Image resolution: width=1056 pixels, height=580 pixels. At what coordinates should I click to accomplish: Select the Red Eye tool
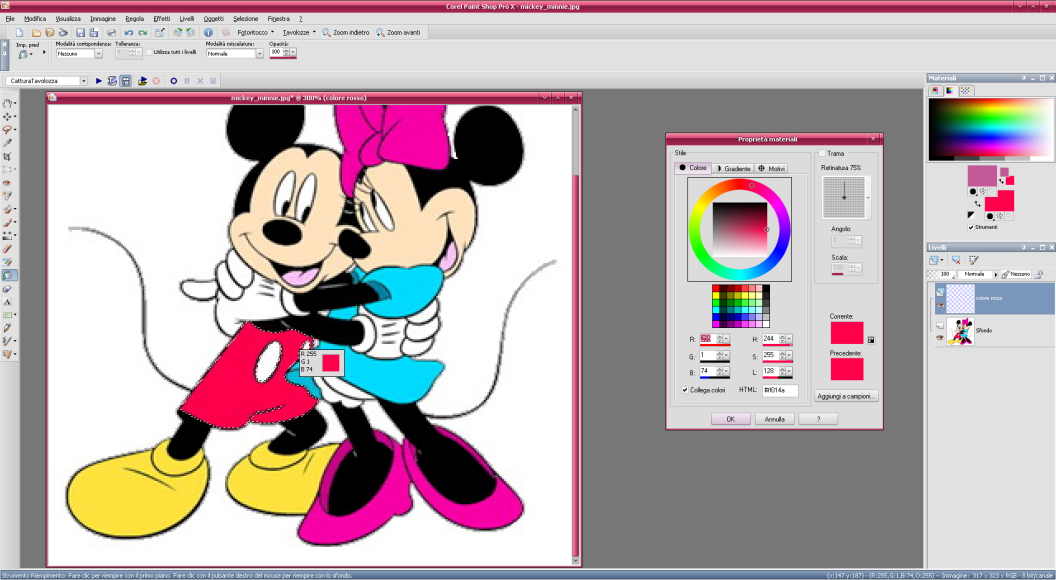point(7,183)
